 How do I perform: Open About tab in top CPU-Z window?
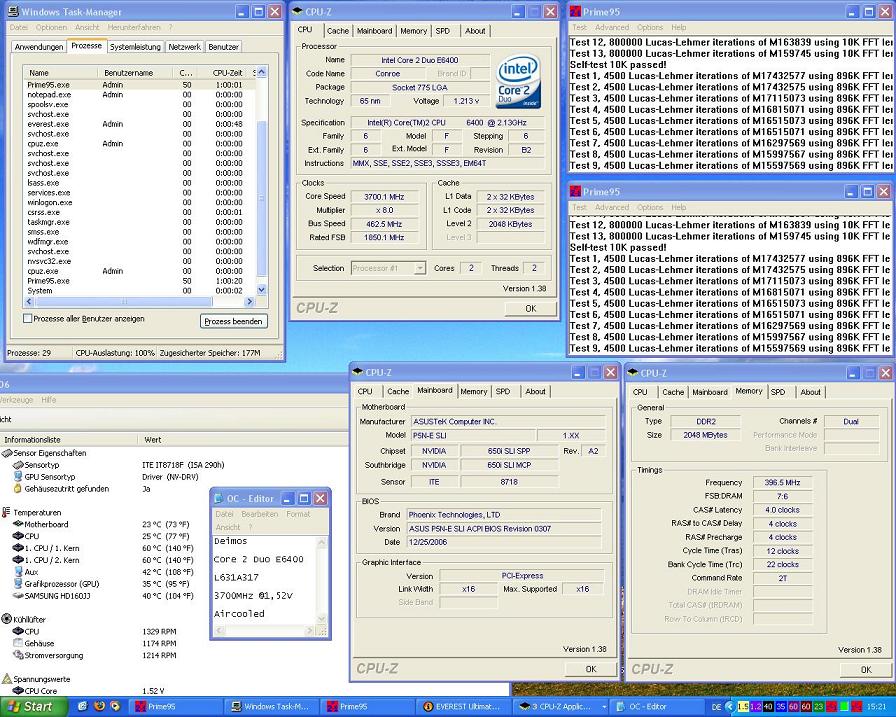(x=475, y=31)
